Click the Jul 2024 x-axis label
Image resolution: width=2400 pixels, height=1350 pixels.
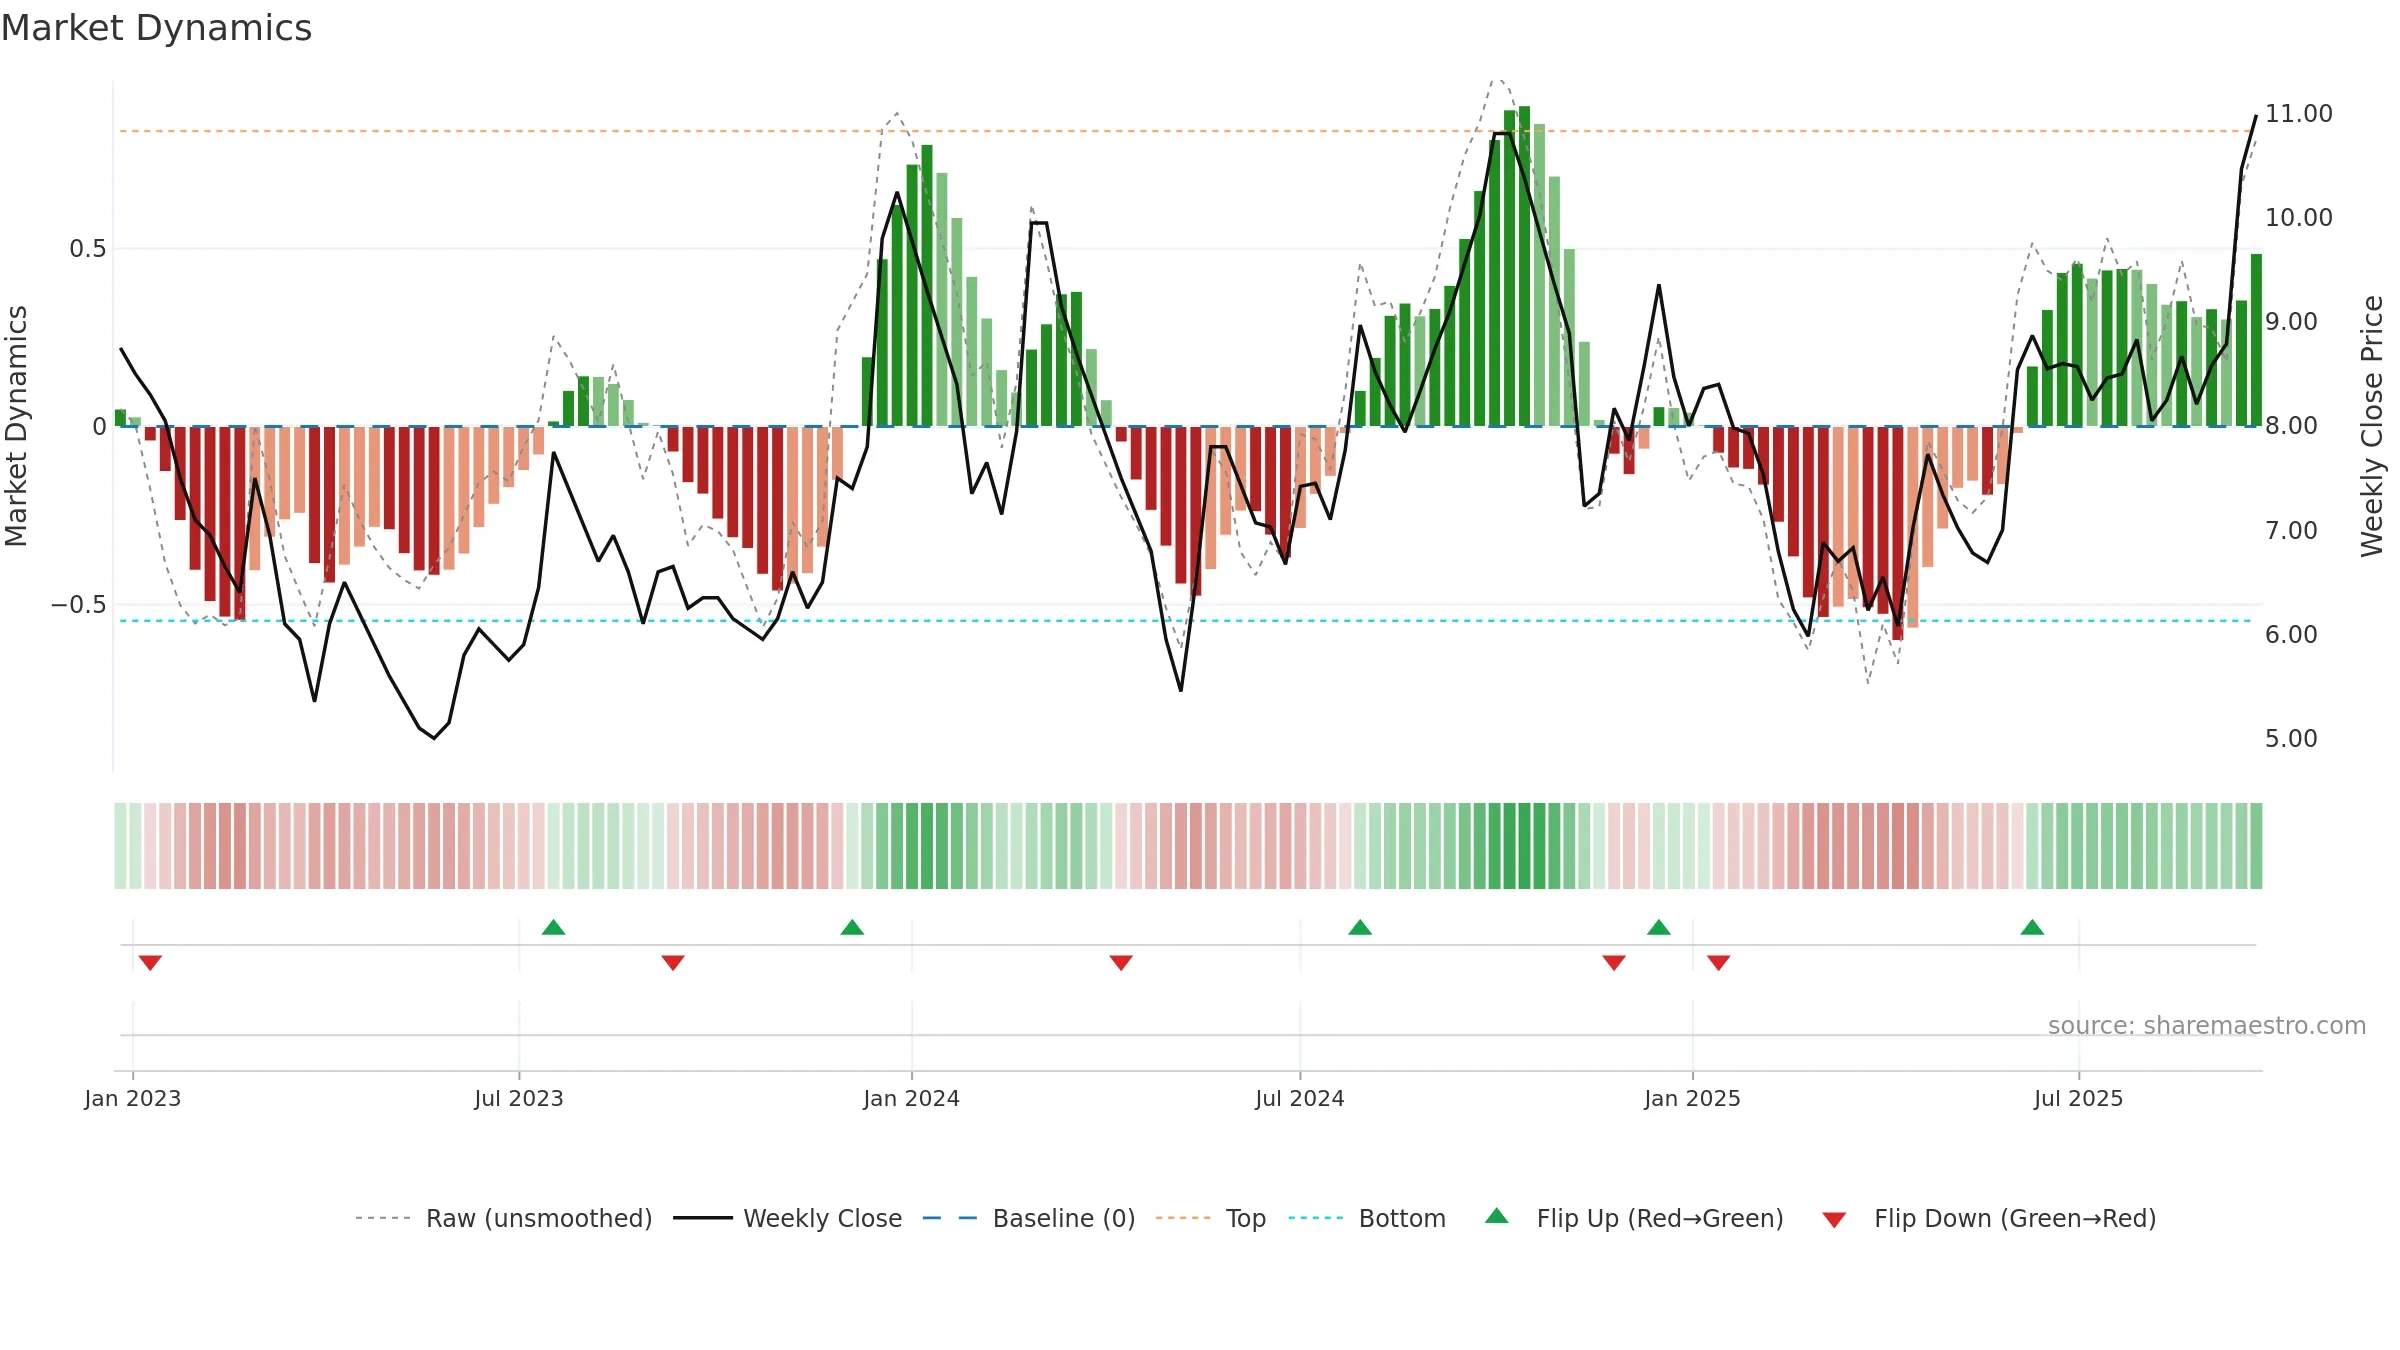[1300, 1098]
